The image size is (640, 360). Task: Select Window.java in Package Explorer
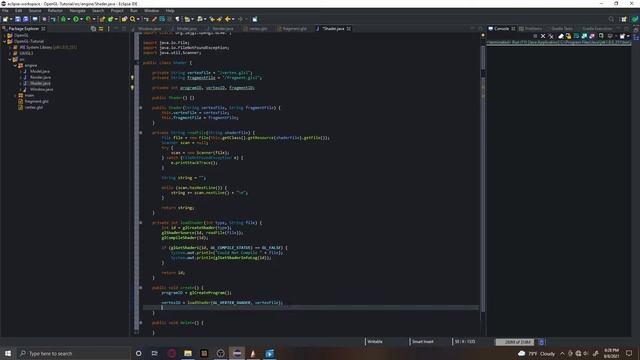[x=41, y=89]
